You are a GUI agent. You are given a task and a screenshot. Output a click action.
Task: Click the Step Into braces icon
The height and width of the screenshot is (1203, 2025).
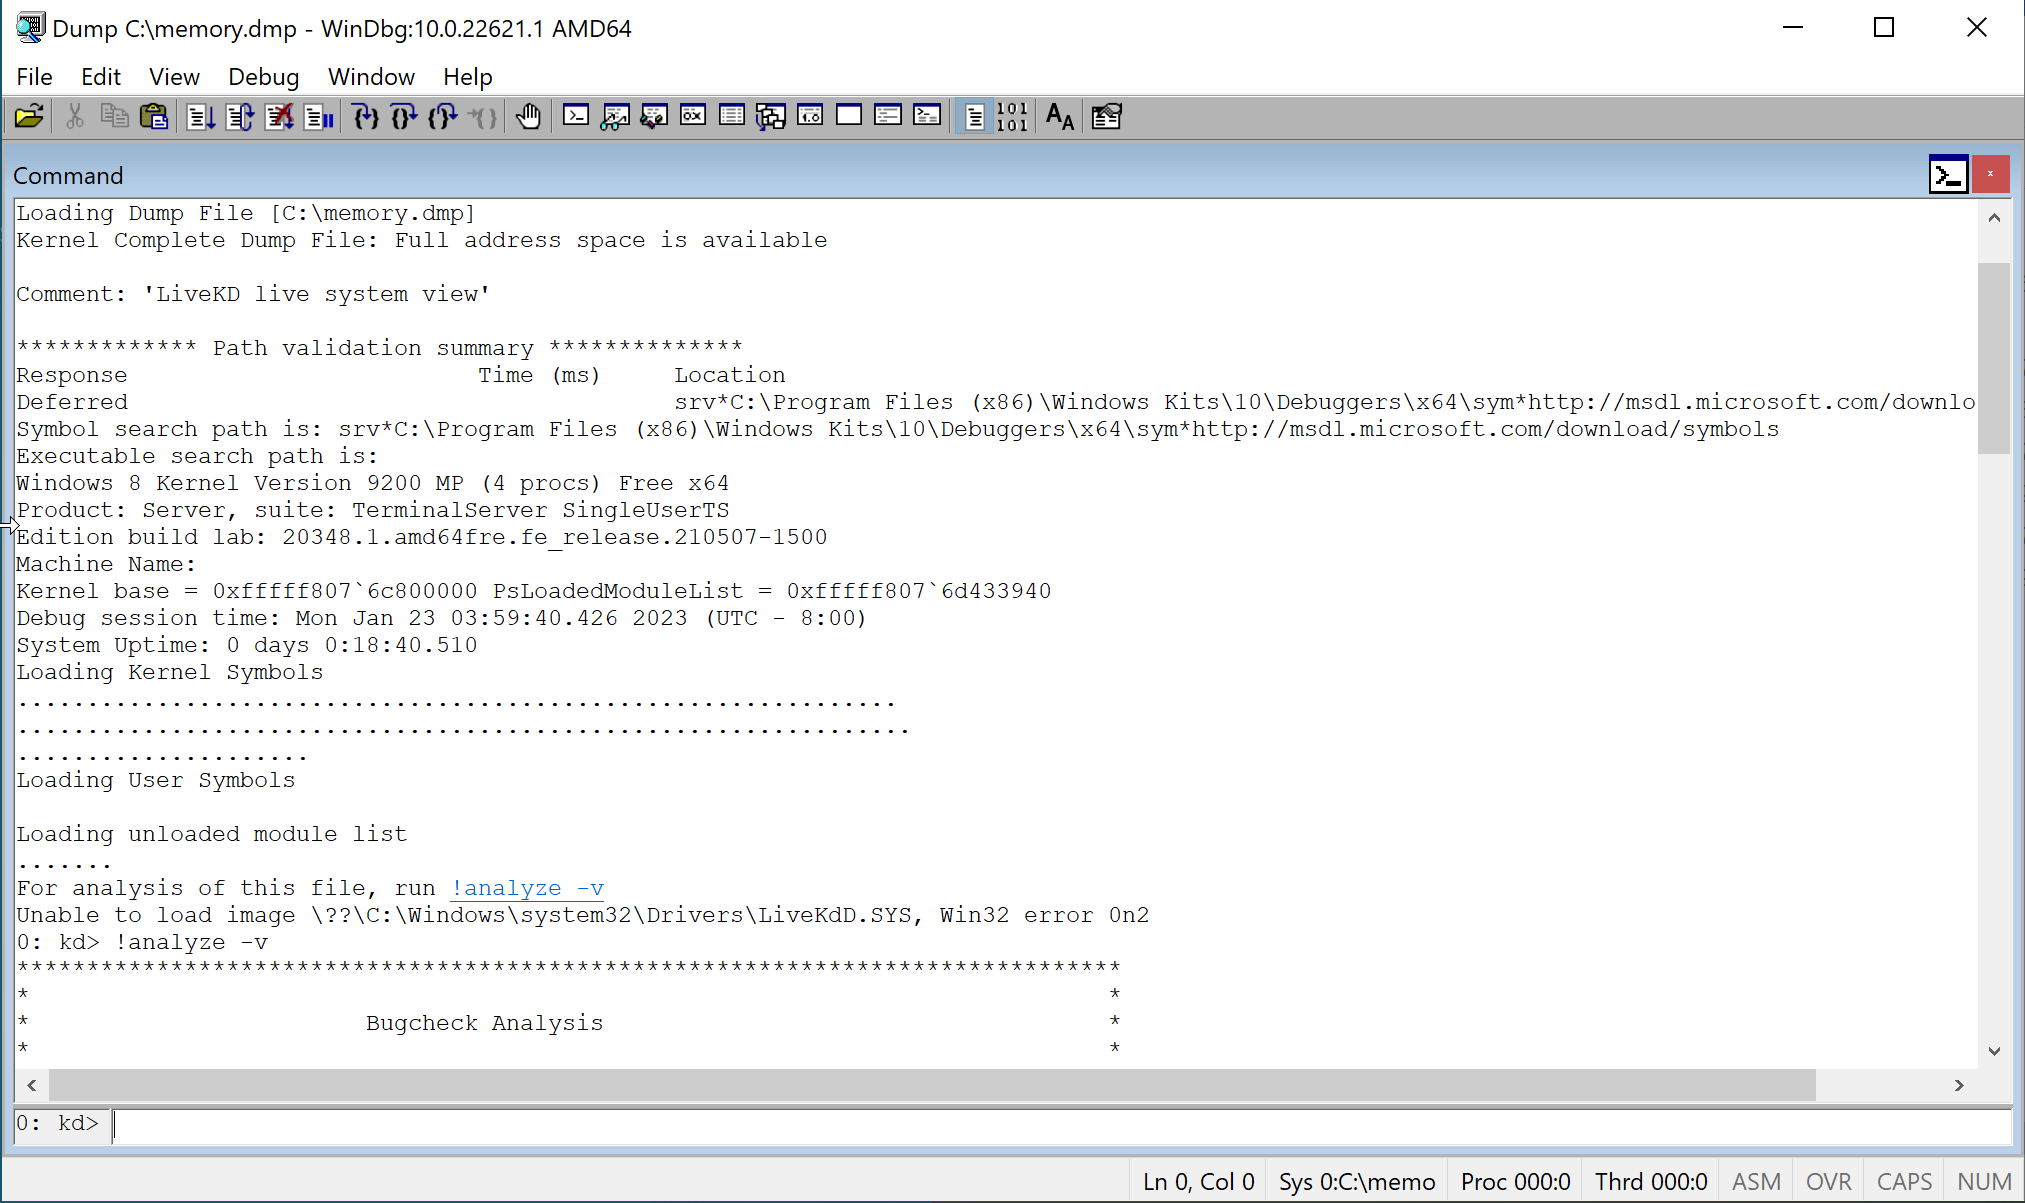point(365,117)
